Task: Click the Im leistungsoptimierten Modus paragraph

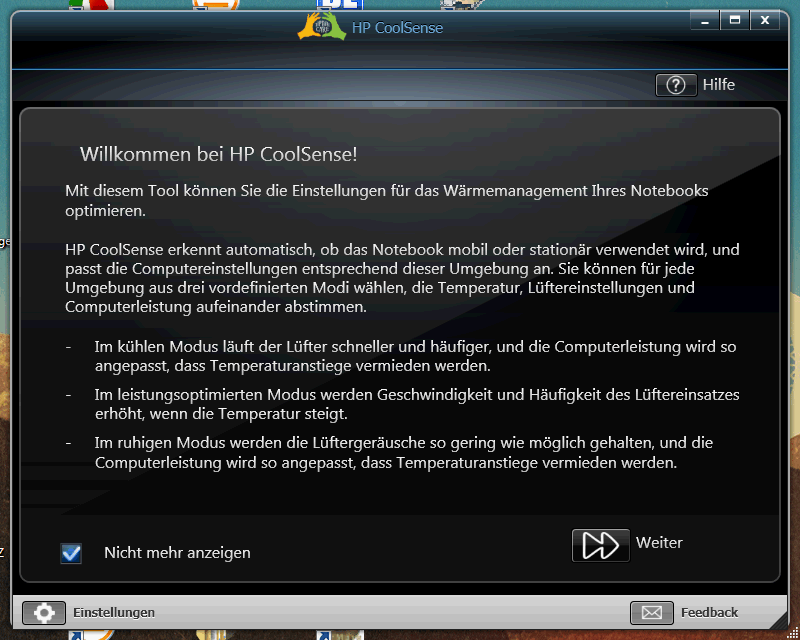Action: coord(417,404)
